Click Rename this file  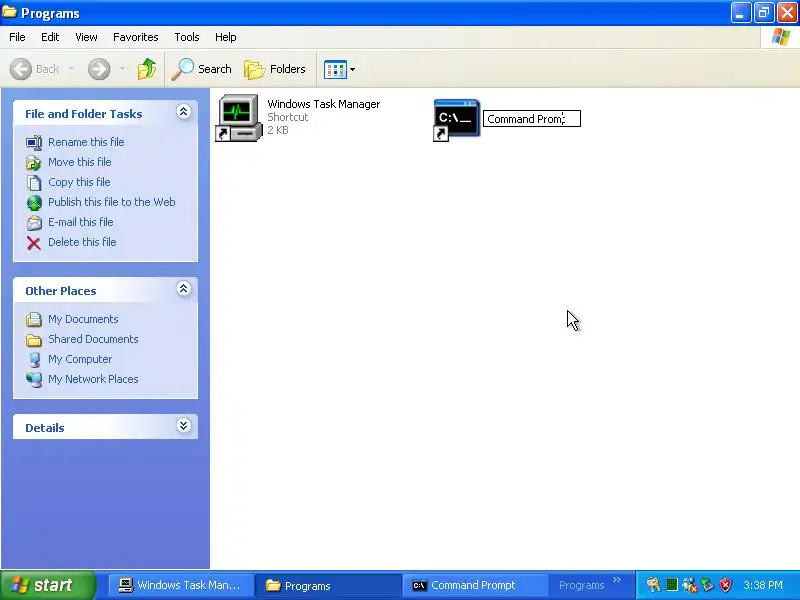click(86, 142)
